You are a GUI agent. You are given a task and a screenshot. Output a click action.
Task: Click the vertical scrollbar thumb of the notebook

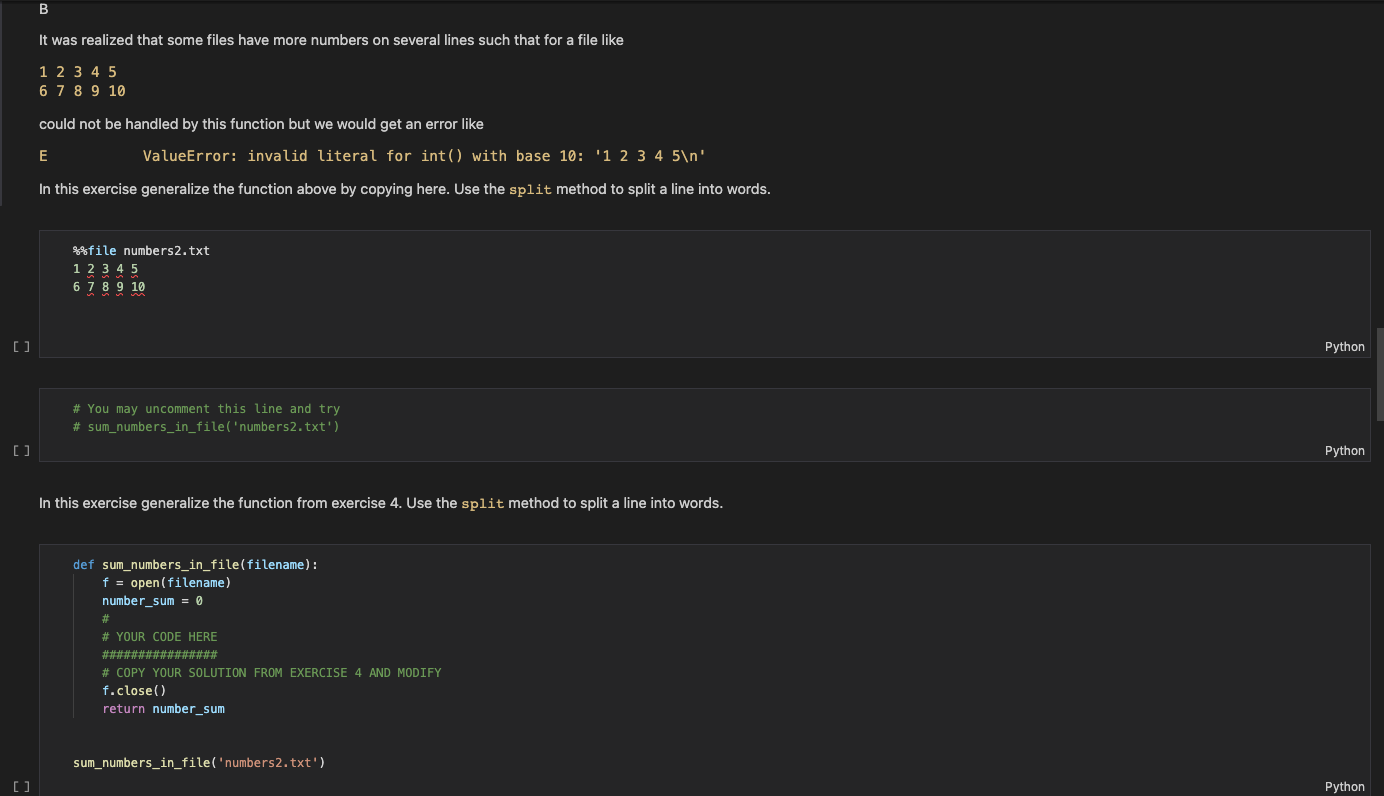[1380, 375]
